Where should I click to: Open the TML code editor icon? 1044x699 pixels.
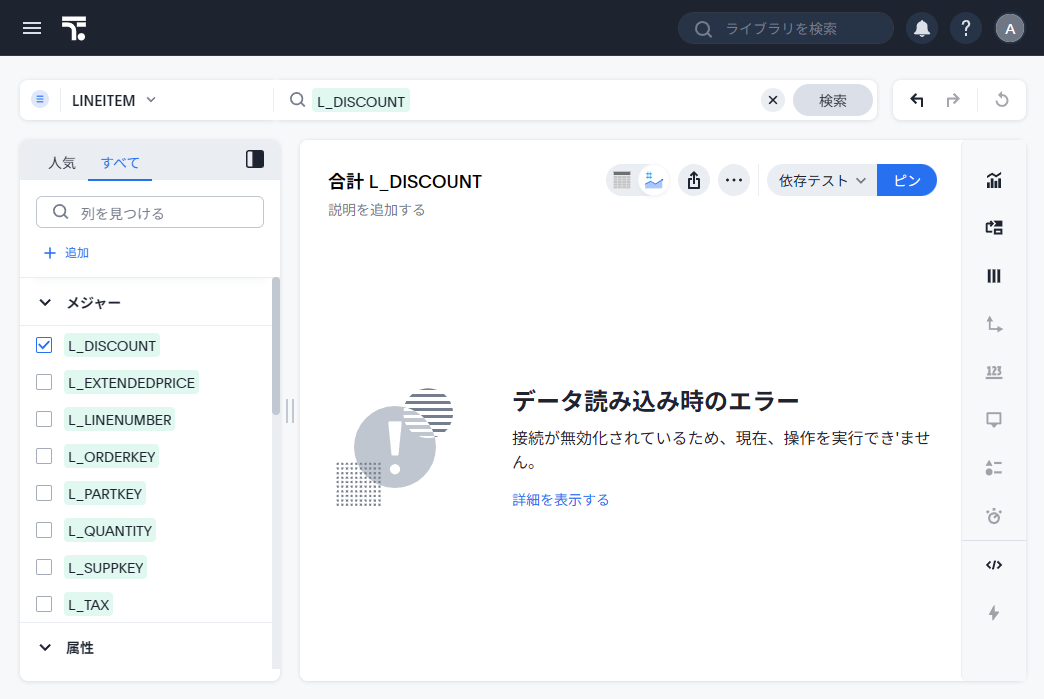click(x=993, y=565)
